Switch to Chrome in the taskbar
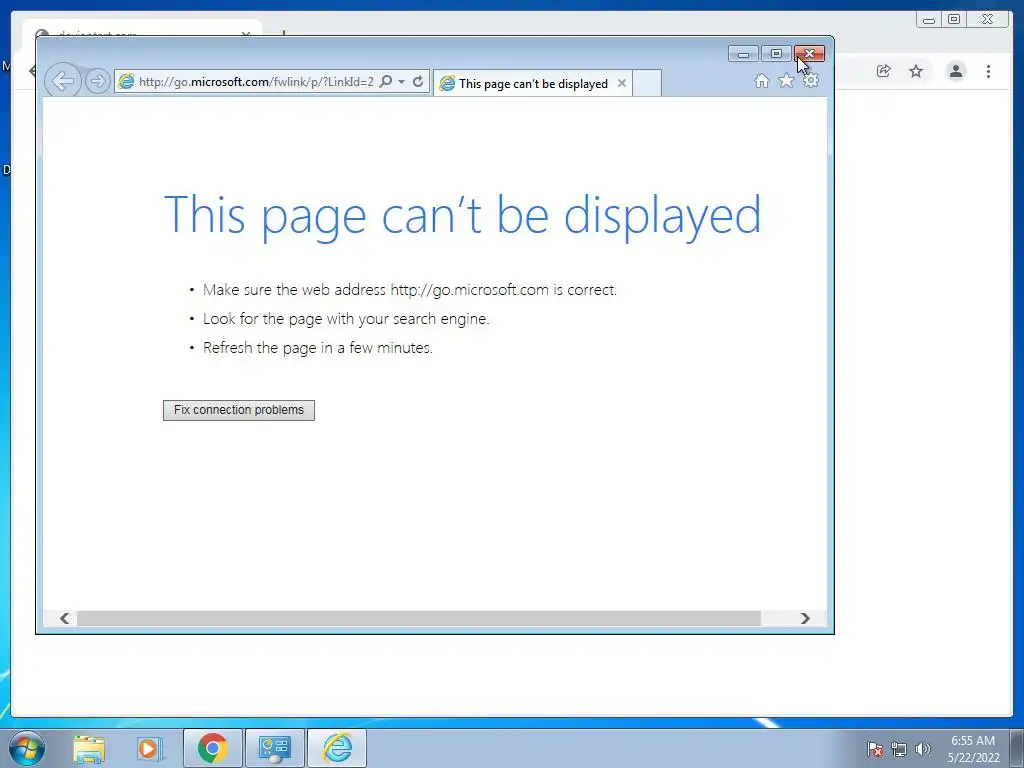This screenshot has width=1024, height=768. 213,748
